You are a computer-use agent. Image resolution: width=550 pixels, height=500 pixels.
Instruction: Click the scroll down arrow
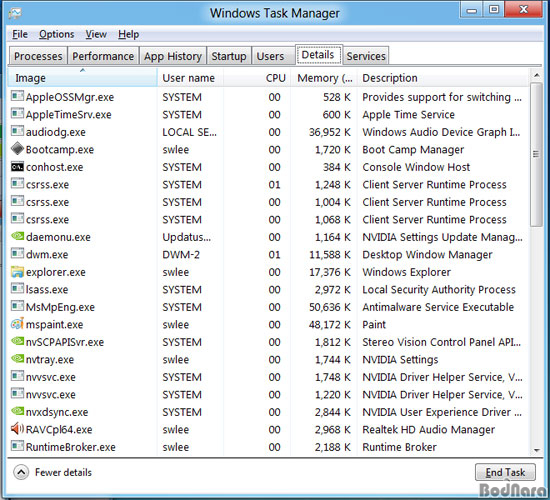(536, 450)
